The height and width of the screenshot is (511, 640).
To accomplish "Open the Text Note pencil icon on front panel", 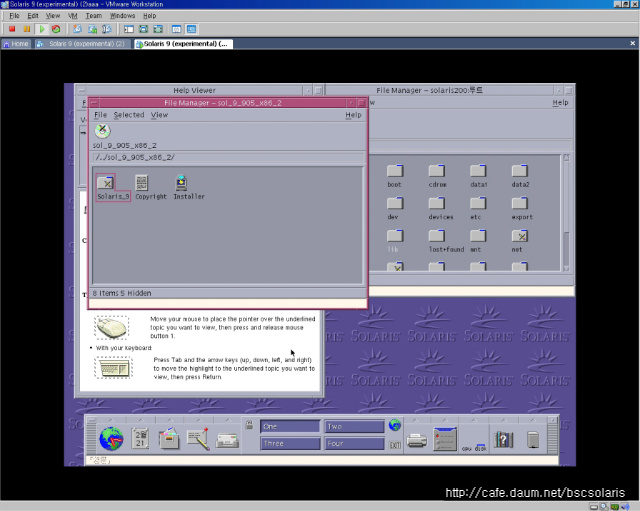I will point(198,439).
